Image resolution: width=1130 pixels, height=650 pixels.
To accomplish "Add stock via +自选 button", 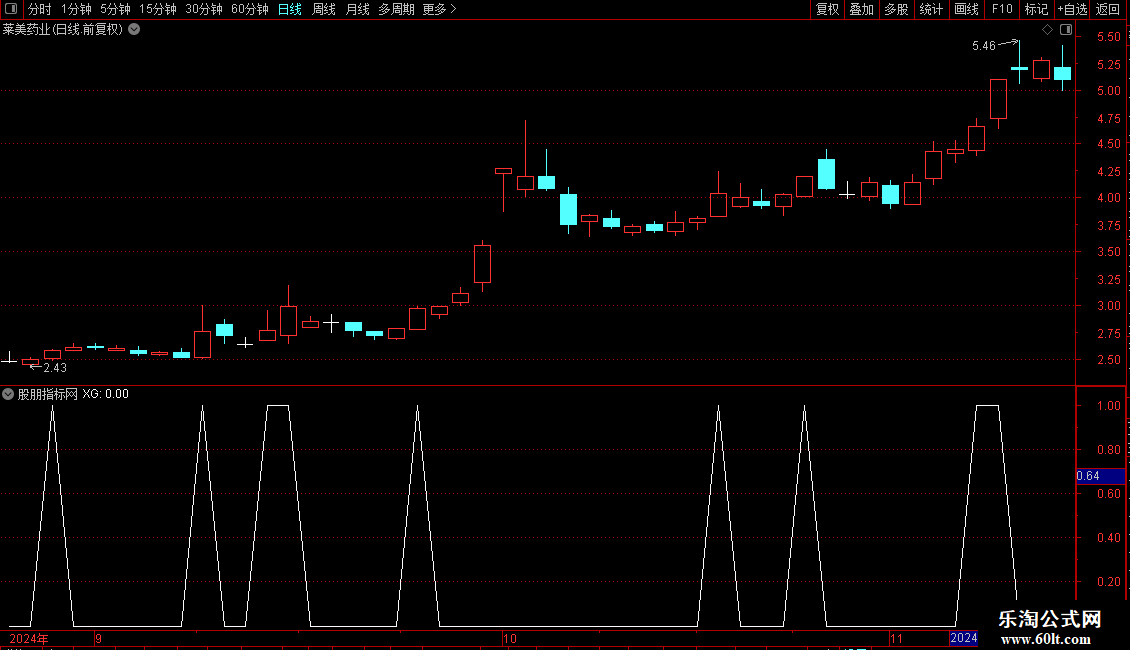I will coord(1072,9).
